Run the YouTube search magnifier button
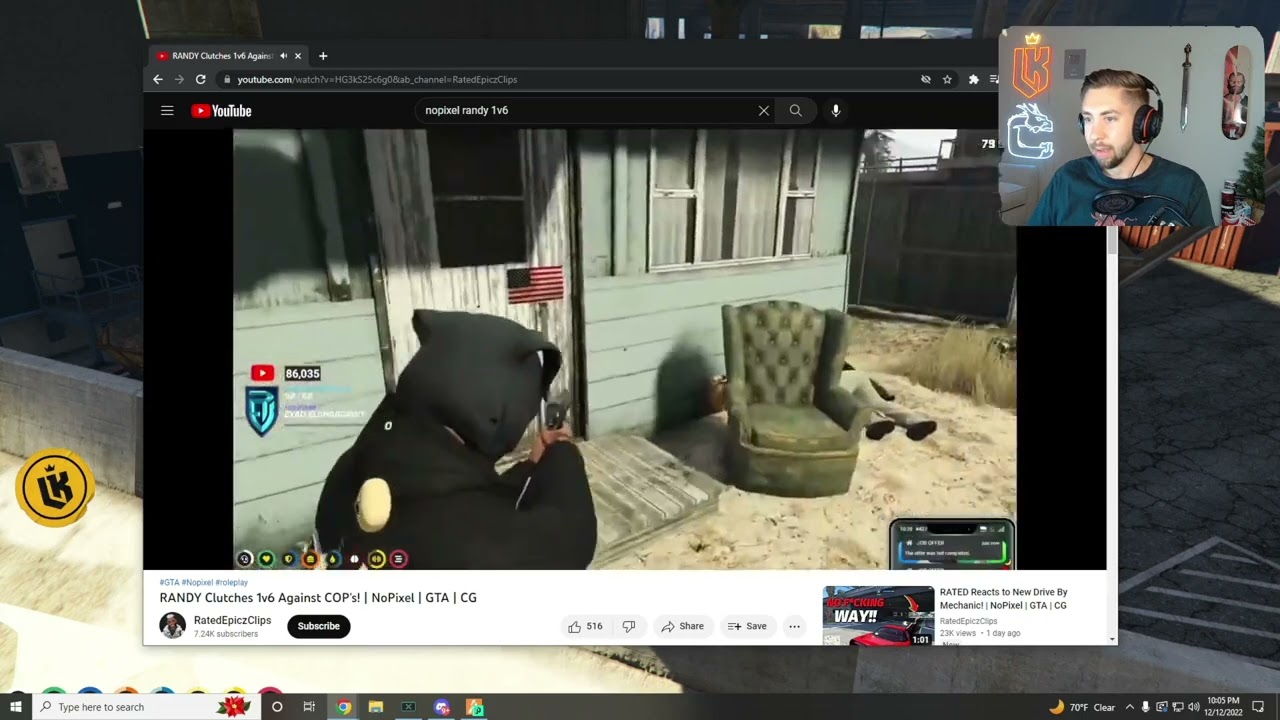 pos(796,111)
